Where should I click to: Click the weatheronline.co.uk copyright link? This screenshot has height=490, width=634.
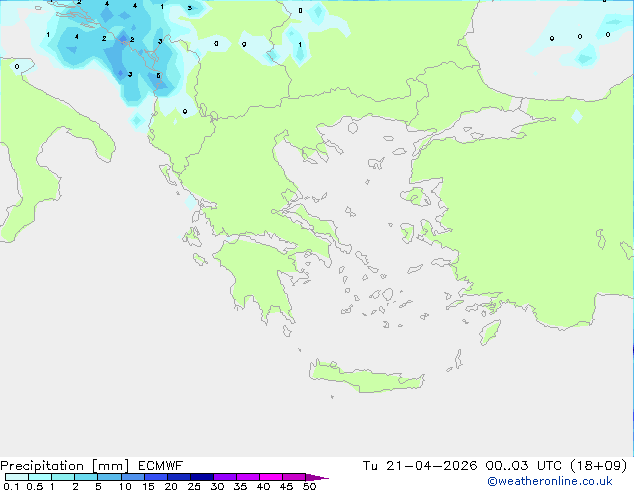click(x=550, y=481)
